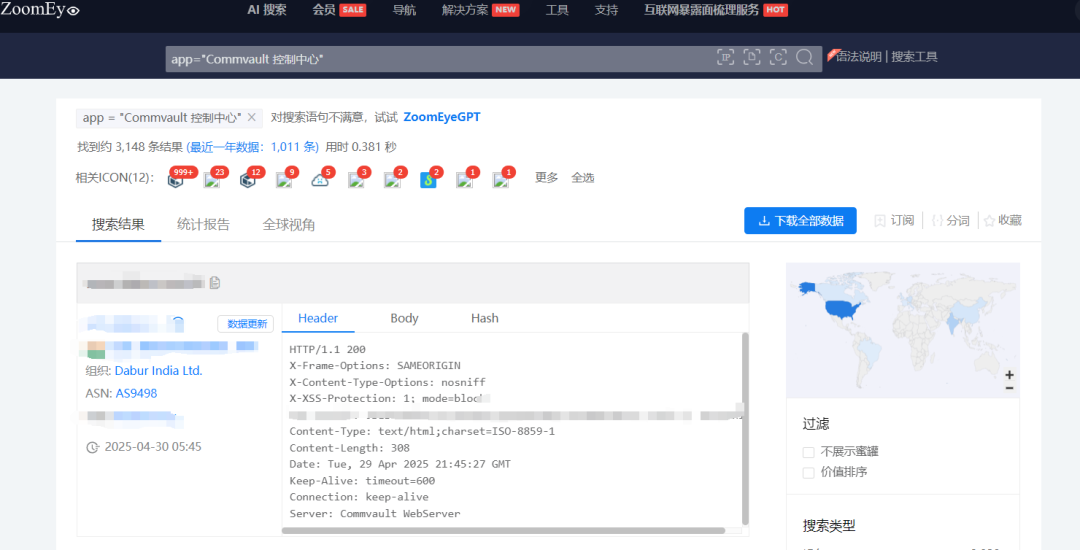Zoom in on the world map
Viewport: 1080px width, 550px height.
(x=1009, y=375)
